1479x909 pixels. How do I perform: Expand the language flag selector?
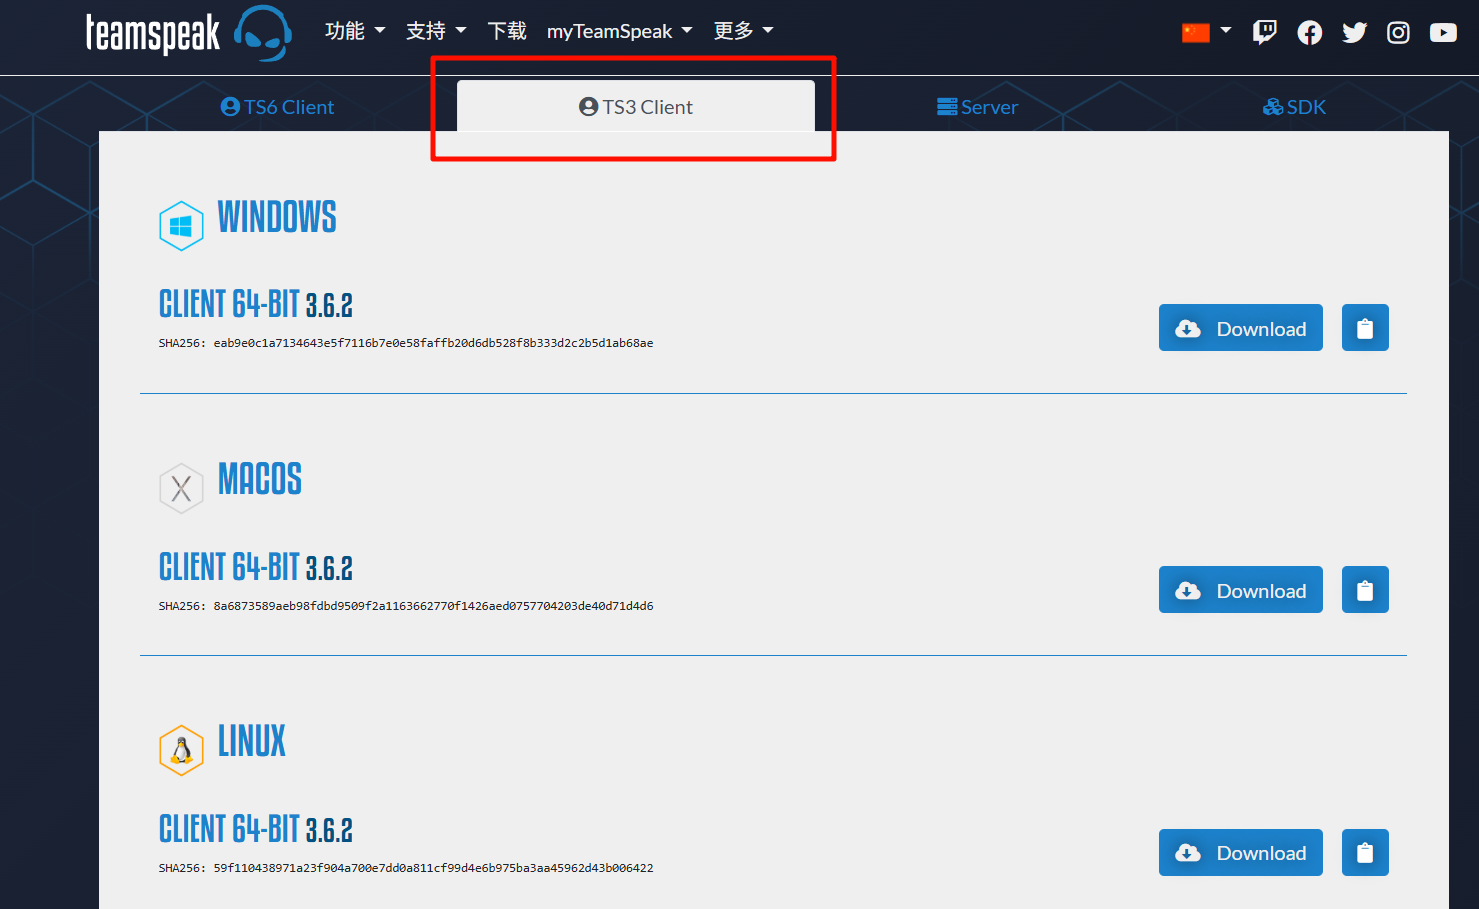click(1205, 31)
